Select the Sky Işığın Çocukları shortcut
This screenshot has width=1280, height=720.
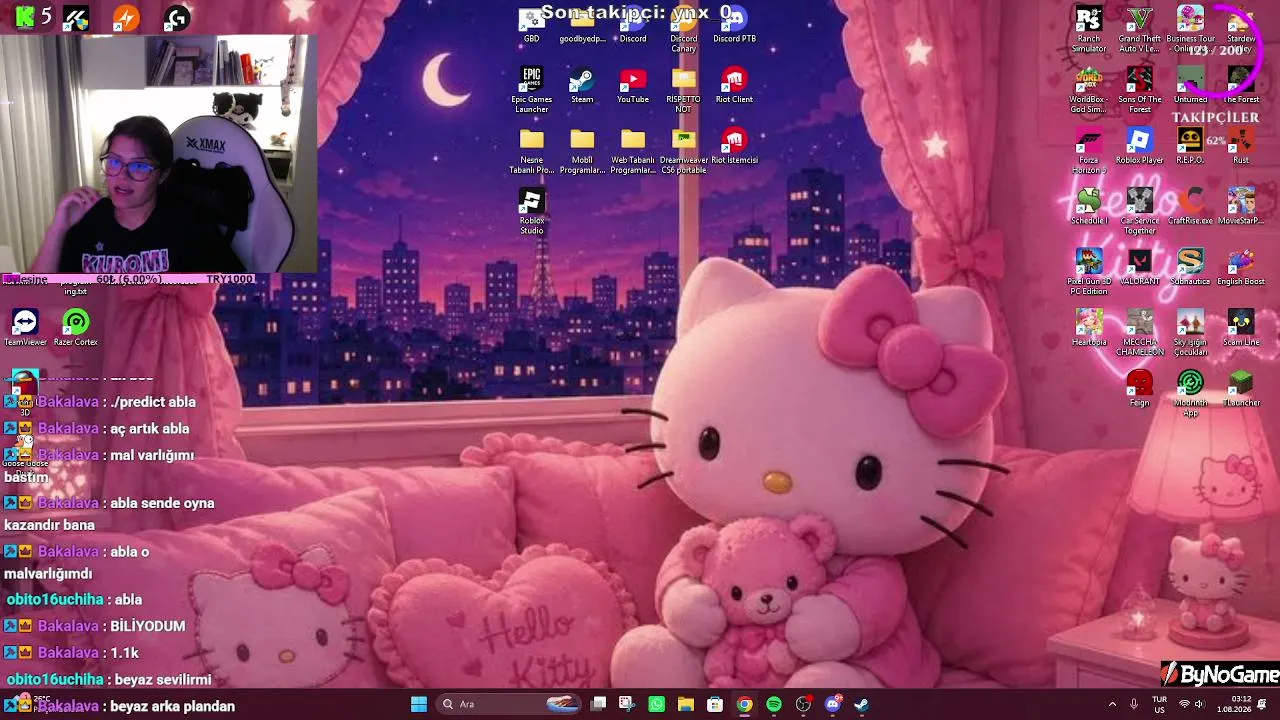click(x=1190, y=333)
